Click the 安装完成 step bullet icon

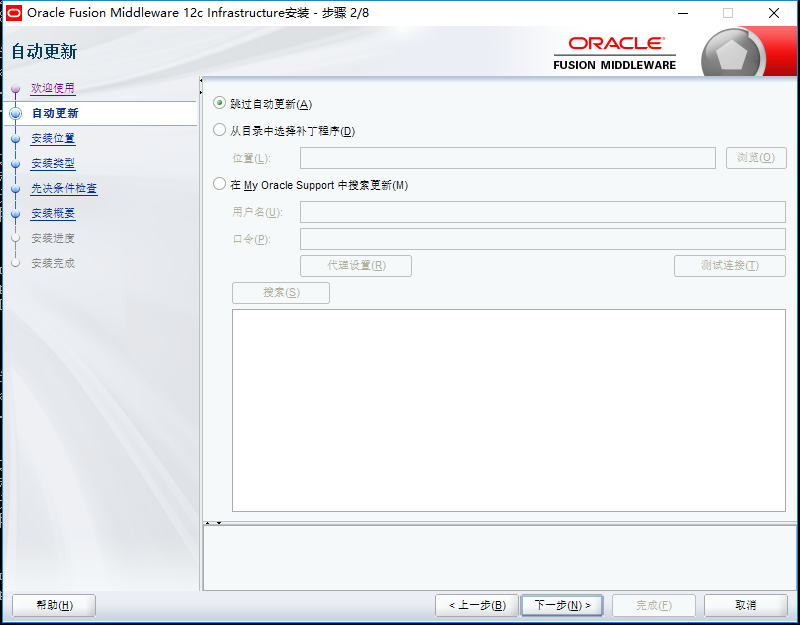pyautogui.click(x=16, y=263)
